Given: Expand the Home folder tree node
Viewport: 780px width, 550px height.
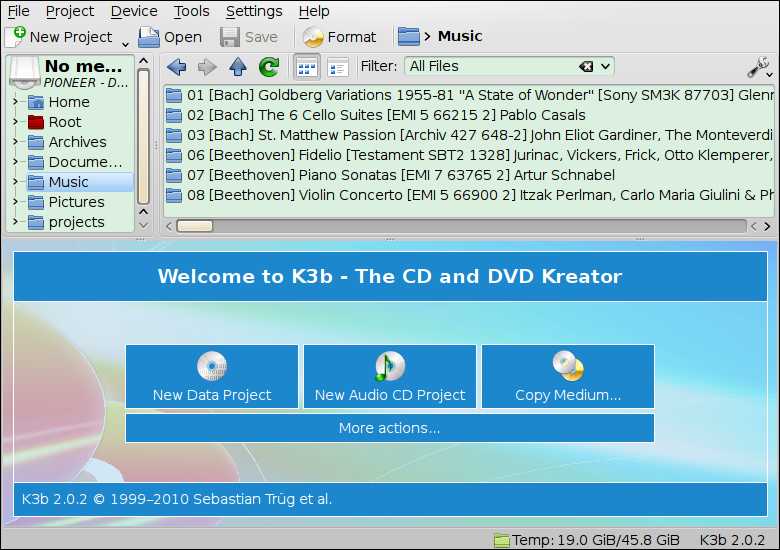Looking at the screenshot, I should pos(15,102).
